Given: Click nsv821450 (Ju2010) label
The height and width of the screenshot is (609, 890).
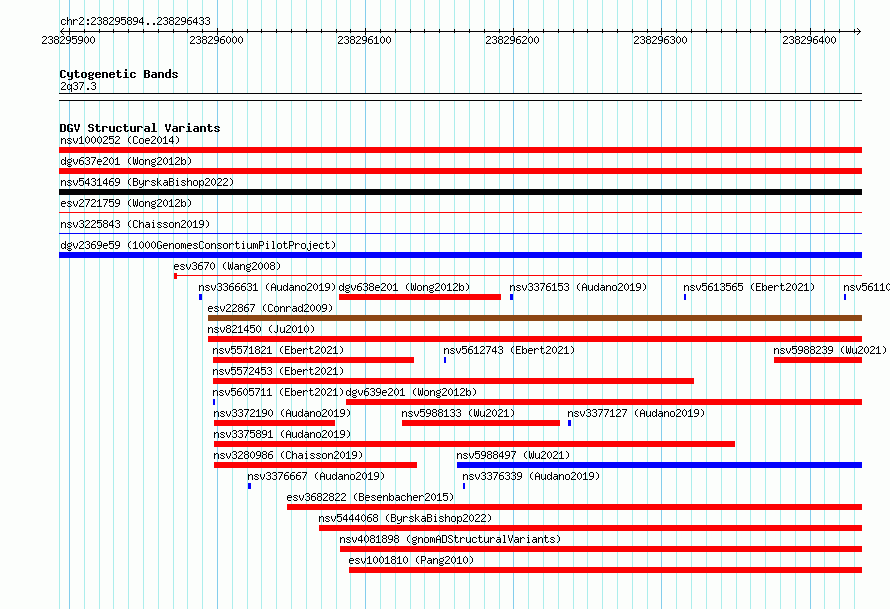Looking at the screenshot, I should (x=261, y=329).
